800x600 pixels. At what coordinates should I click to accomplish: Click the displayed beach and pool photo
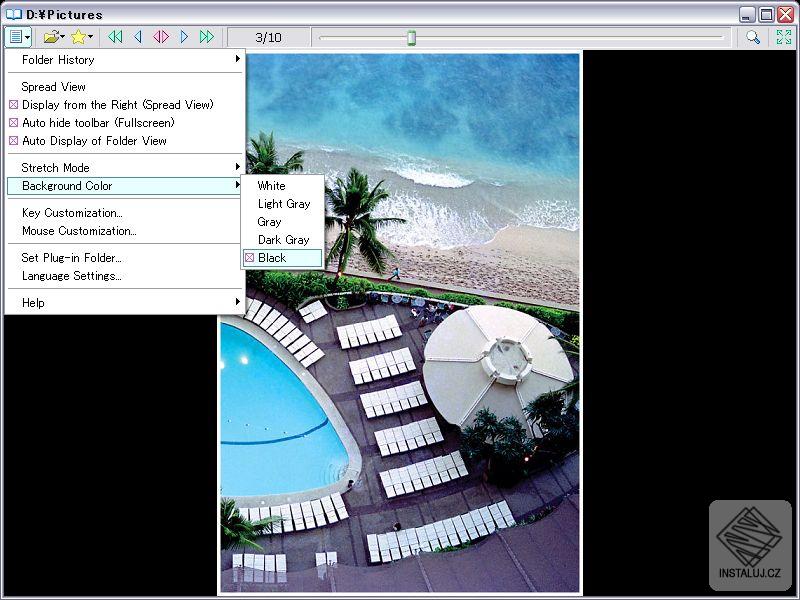tap(401, 322)
